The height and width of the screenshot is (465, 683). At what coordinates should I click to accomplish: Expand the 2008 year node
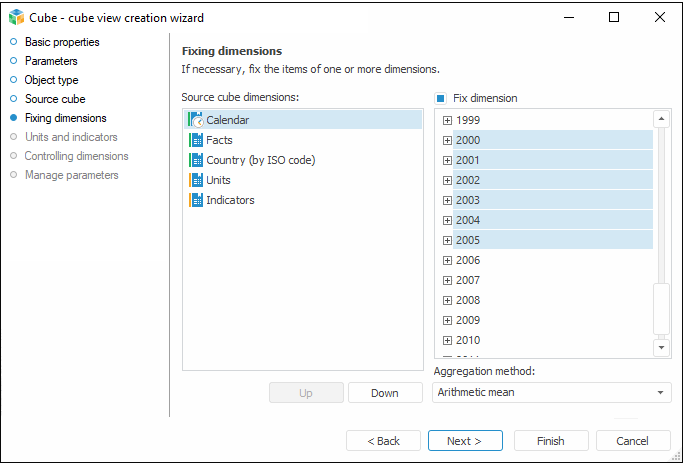pos(447,300)
